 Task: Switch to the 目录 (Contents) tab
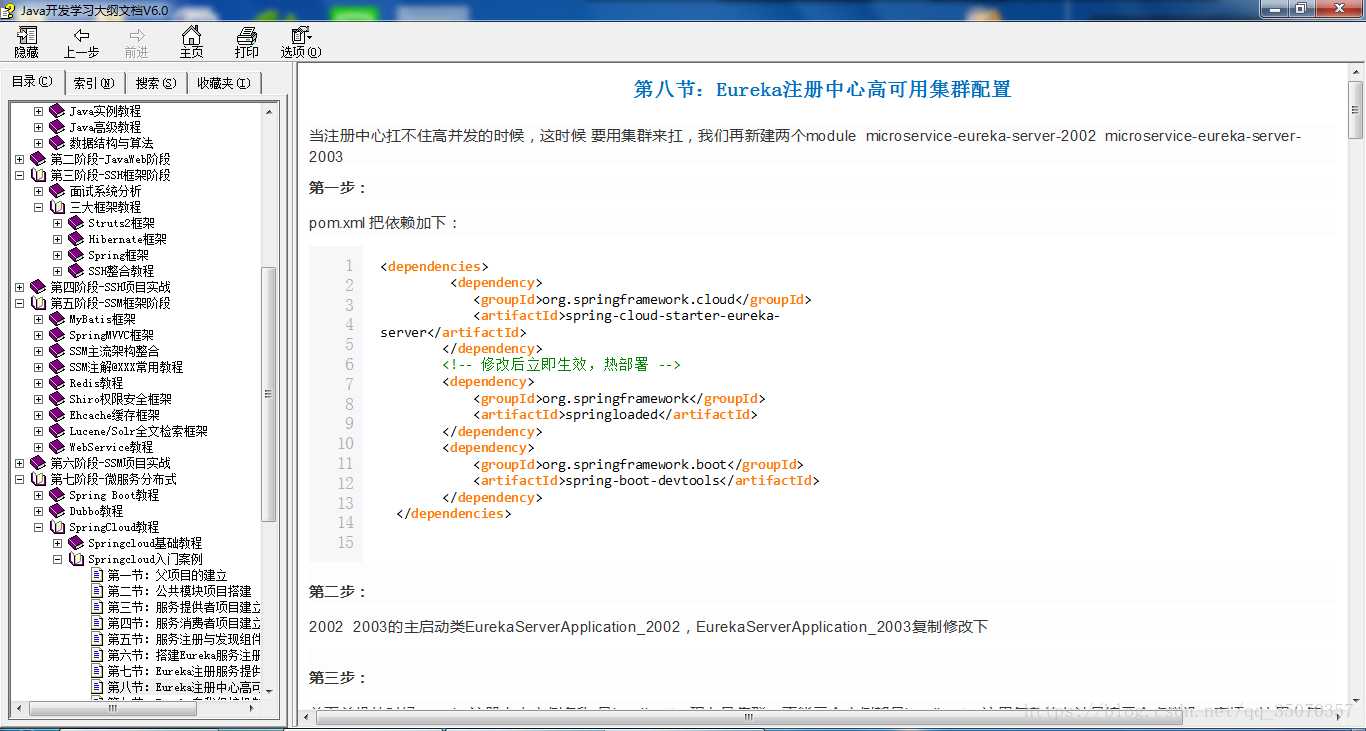tap(32, 82)
